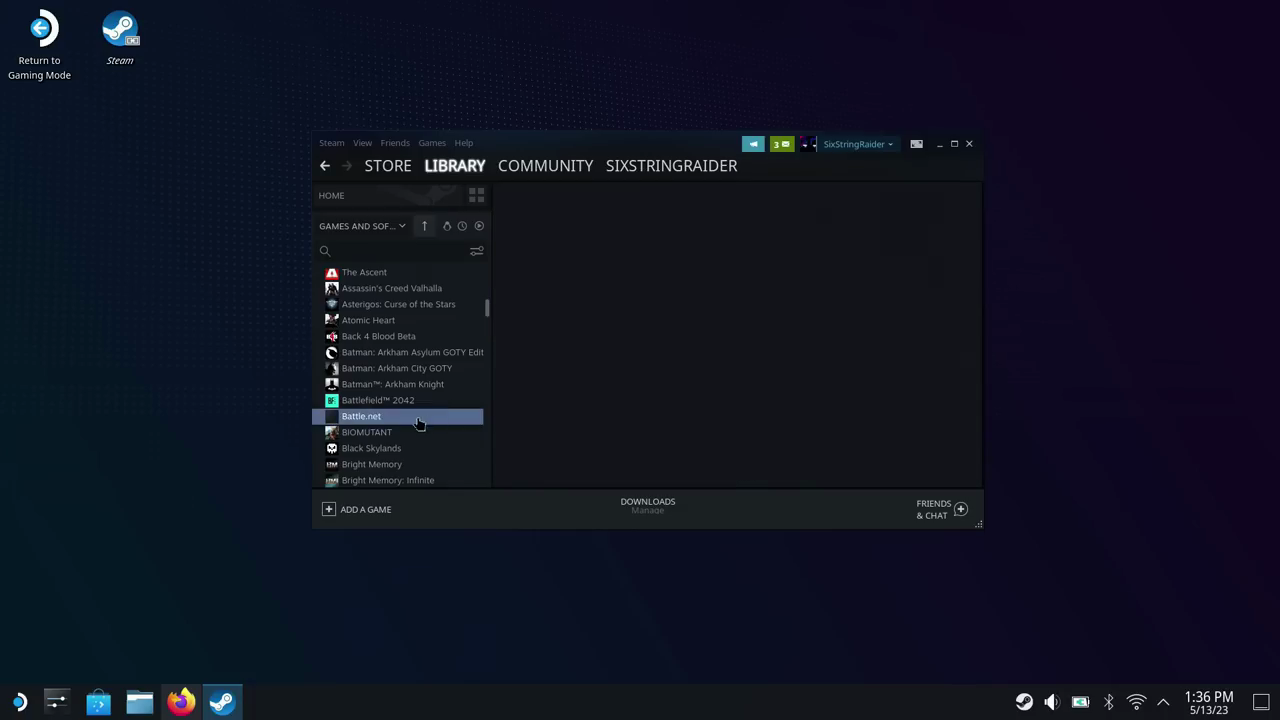Select the LIBRARY tab
1280x720 pixels.
tap(455, 166)
